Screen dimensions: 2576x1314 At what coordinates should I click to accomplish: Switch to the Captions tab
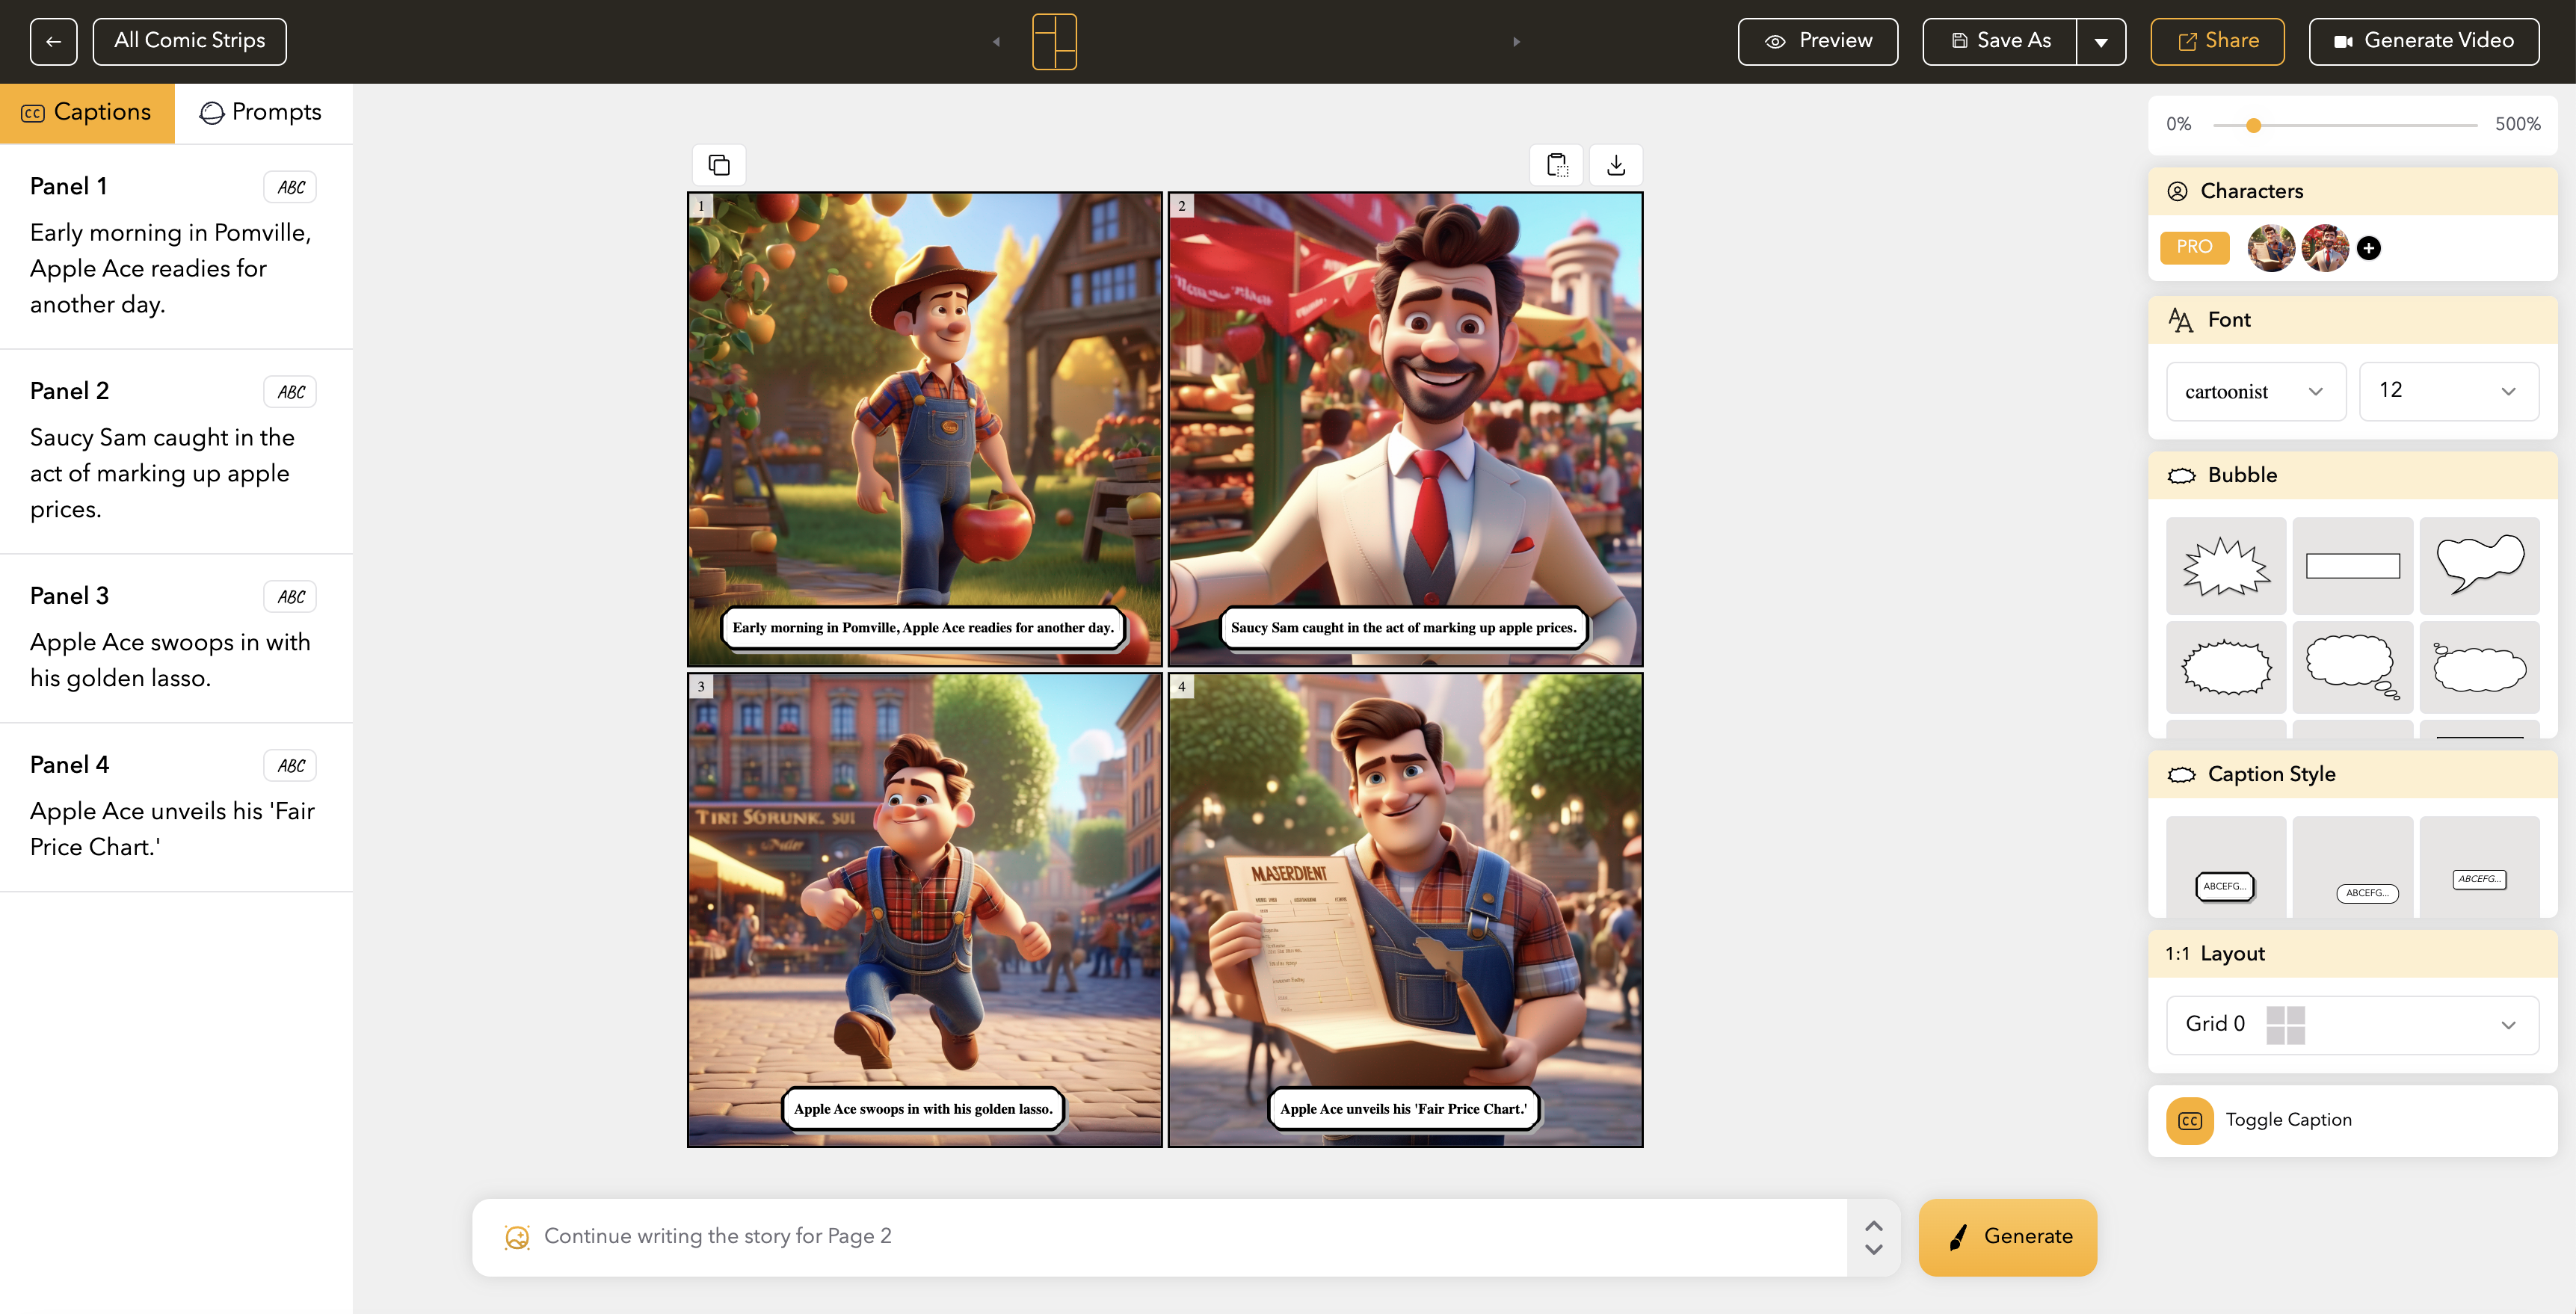coord(87,112)
